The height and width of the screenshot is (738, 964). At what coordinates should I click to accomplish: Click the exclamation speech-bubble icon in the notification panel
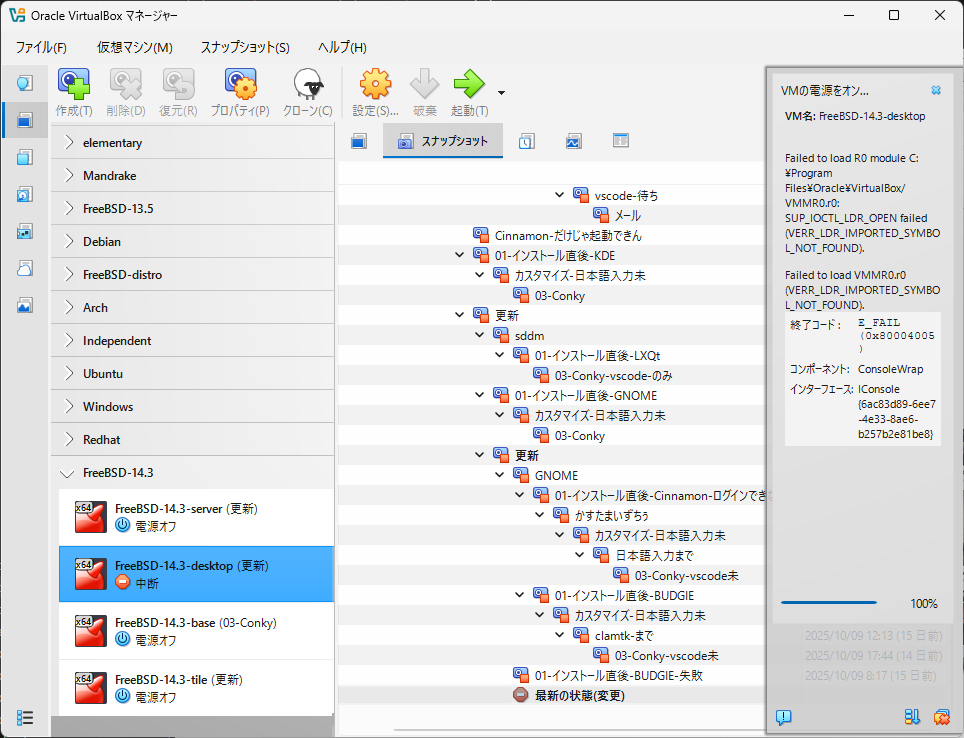783,717
